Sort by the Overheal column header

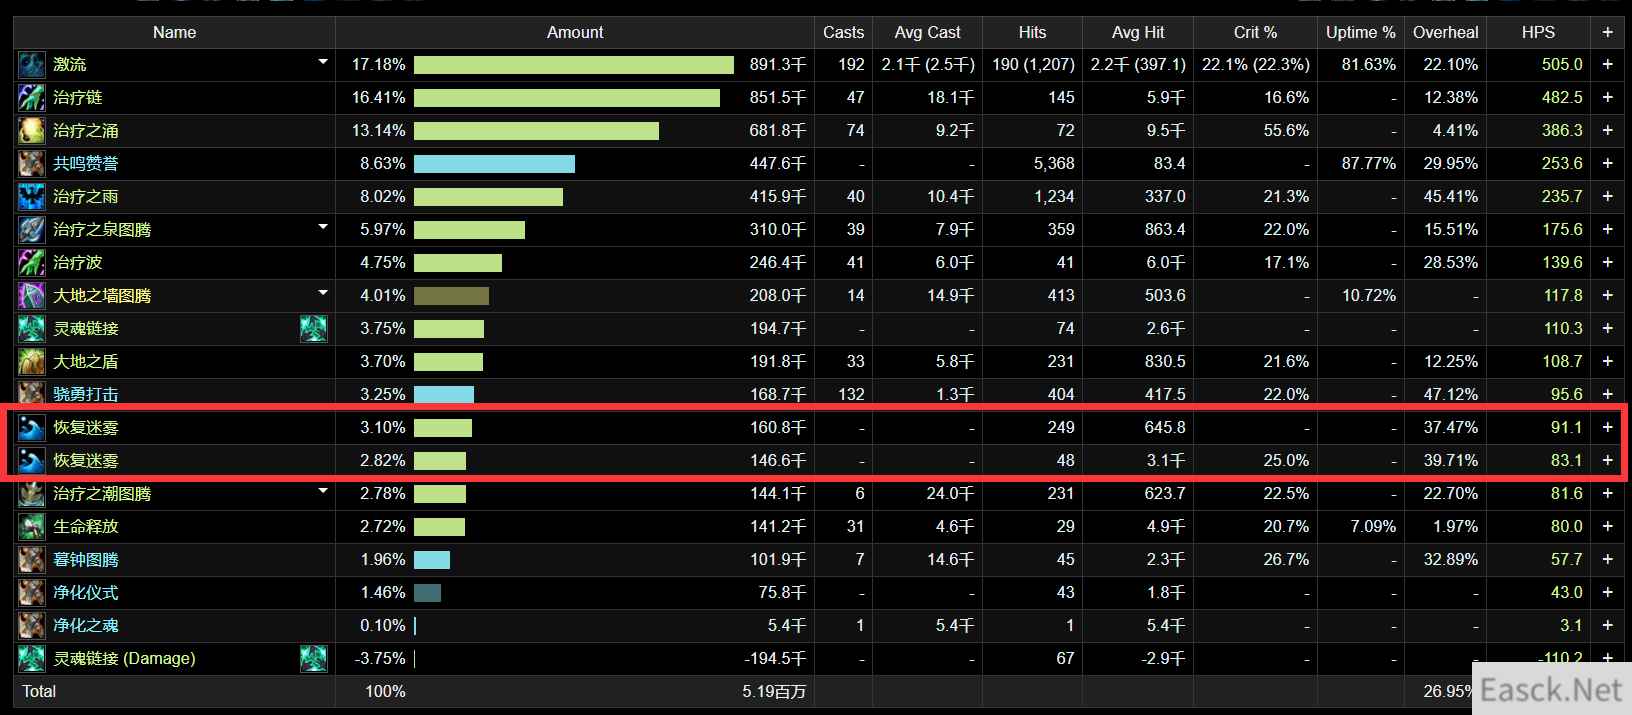click(x=1445, y=32)
